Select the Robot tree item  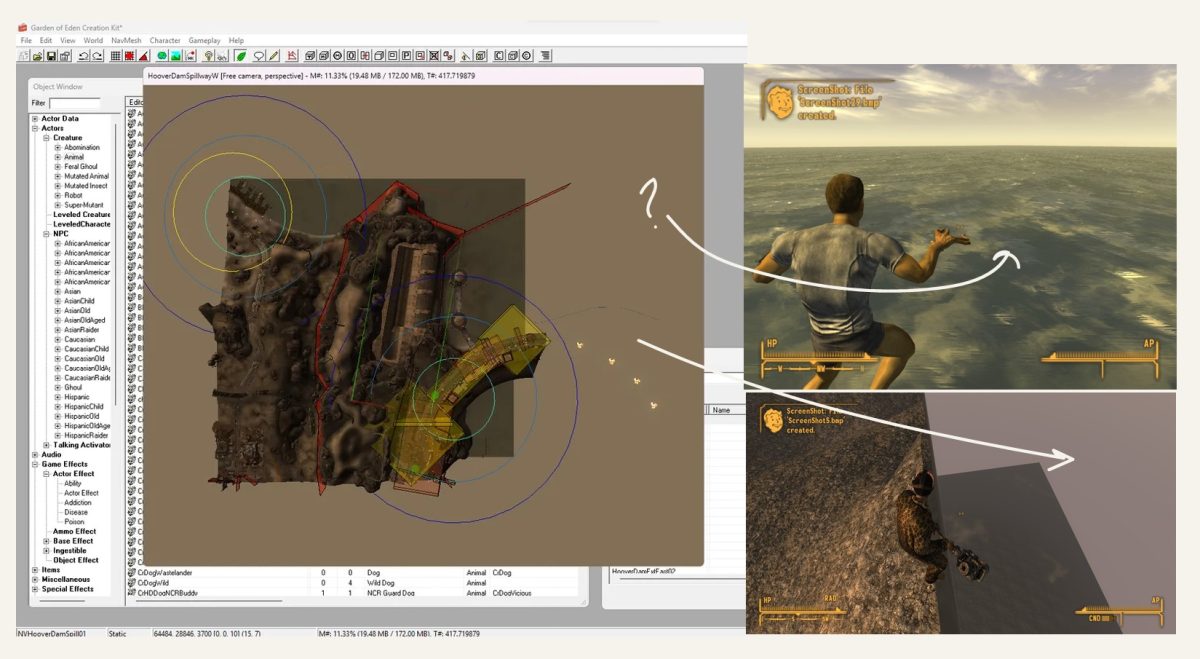pos(73,196)
